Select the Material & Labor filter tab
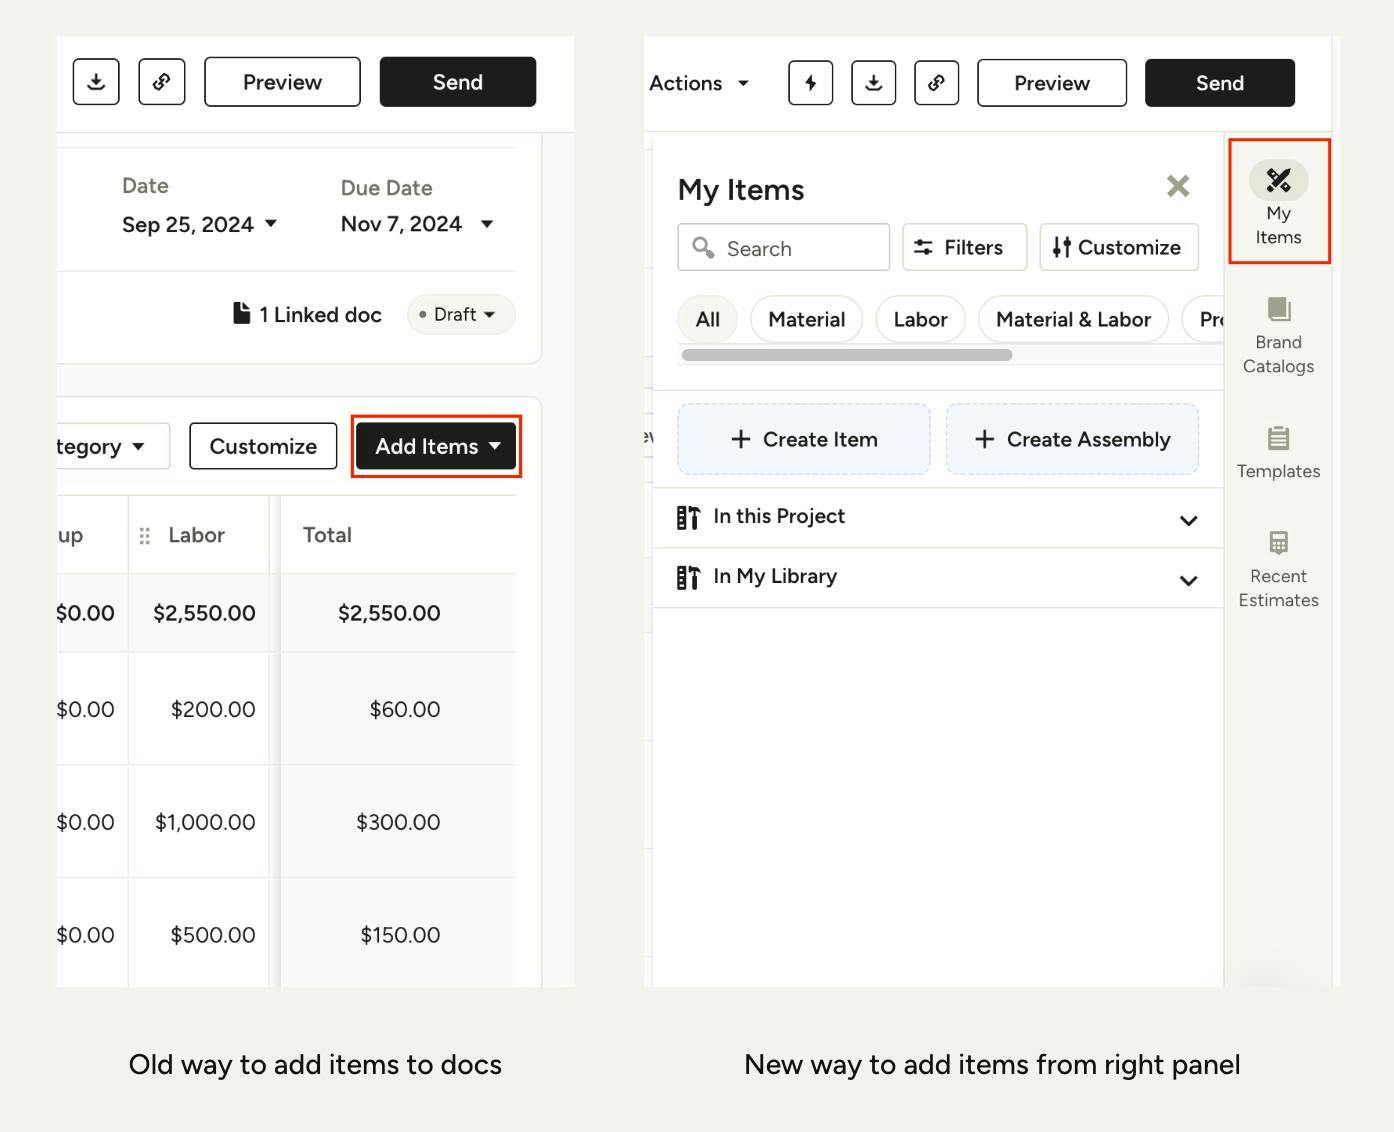 [x=1072, y=320]
